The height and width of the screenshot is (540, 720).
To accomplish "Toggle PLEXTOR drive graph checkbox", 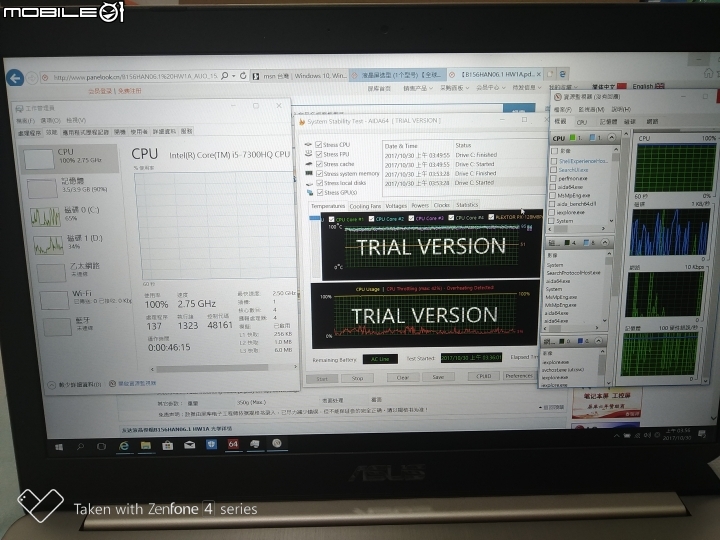I will tap(491, 217).
